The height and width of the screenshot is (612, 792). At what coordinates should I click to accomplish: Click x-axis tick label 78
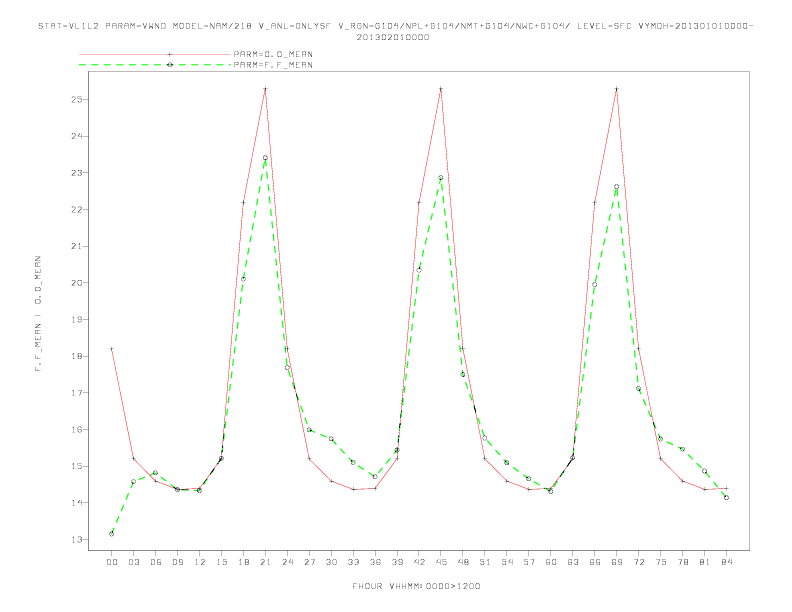point(683,562)
